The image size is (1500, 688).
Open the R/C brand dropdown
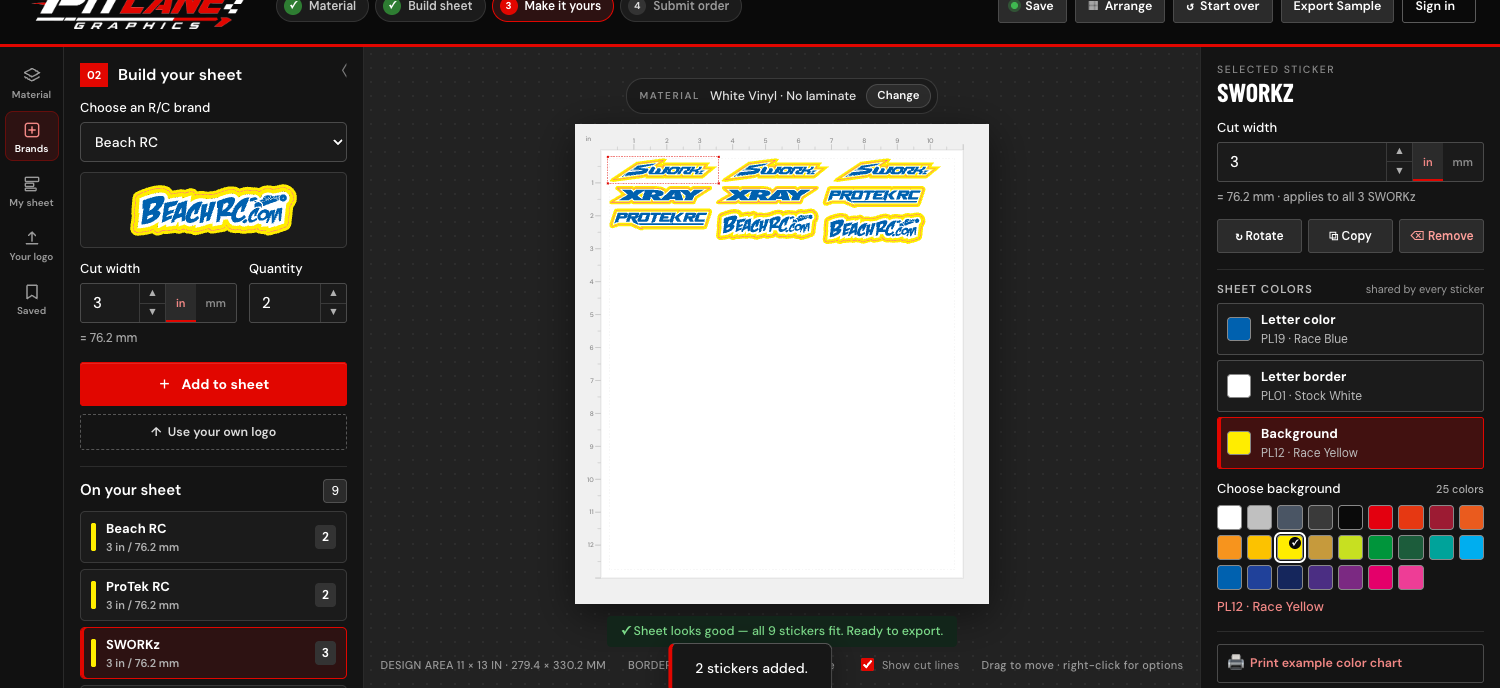pos(213,142)
